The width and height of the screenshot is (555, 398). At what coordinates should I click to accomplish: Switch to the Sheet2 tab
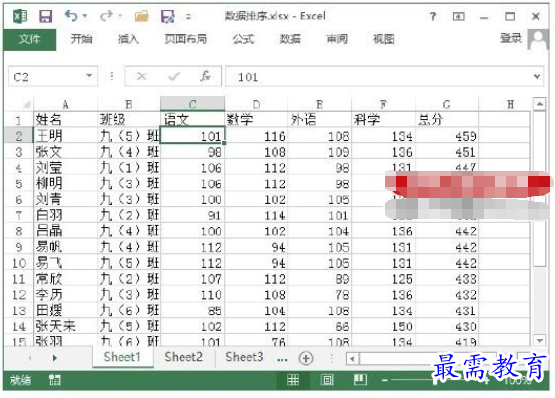tap(183, 357)
